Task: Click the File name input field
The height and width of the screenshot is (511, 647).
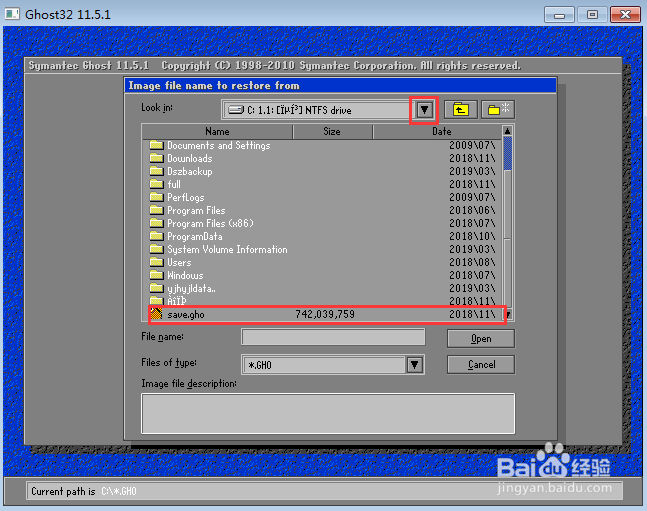Action: tap(333, 337)
